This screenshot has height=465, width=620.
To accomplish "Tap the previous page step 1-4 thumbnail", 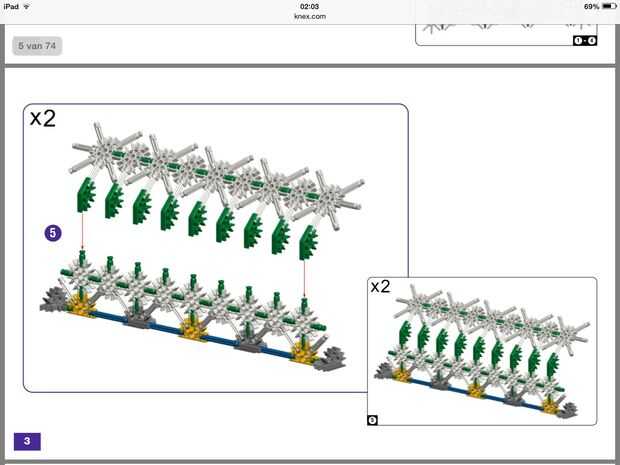I will coord(506,35).
